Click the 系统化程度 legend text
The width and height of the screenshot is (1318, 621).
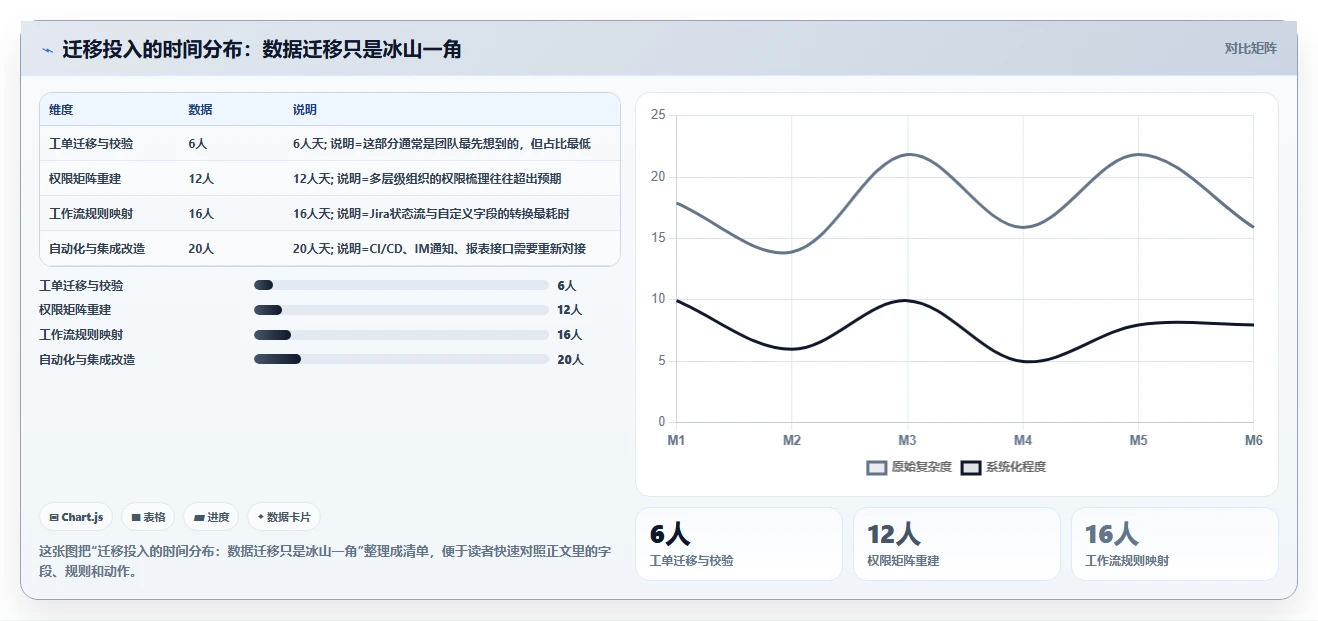tap(1016, 467)
